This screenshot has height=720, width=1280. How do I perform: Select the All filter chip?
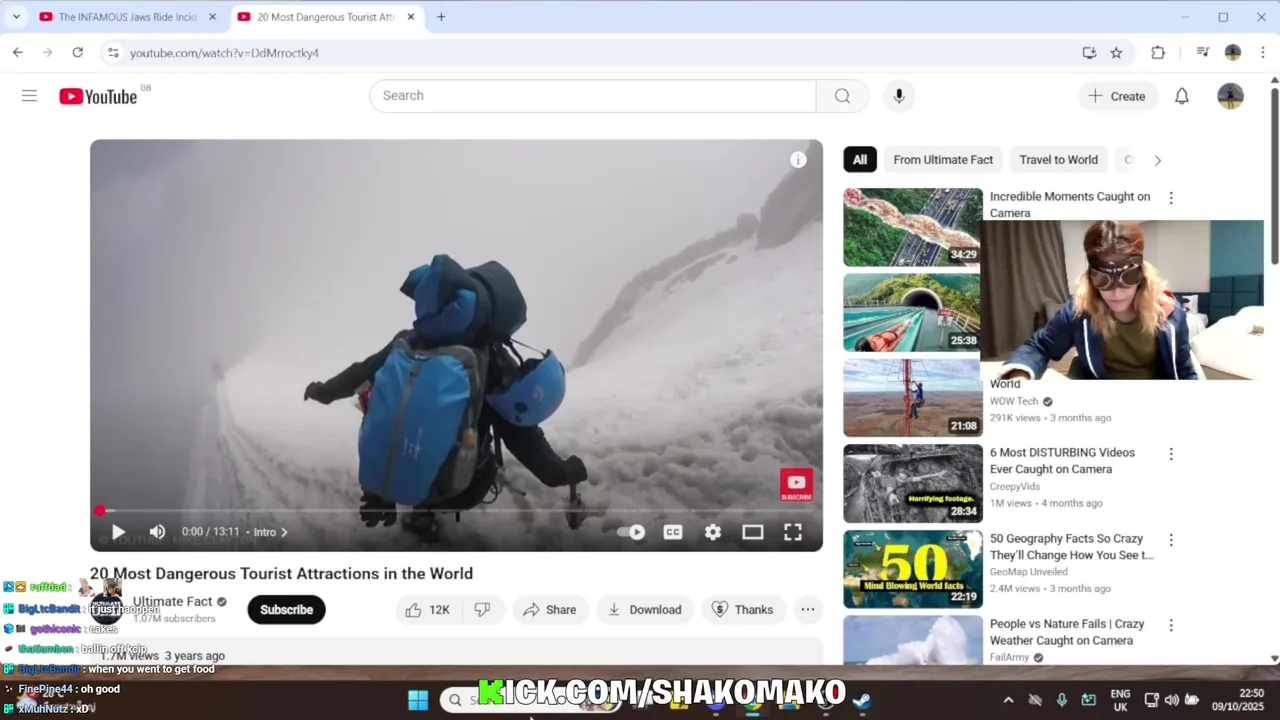tap(860, 160)
